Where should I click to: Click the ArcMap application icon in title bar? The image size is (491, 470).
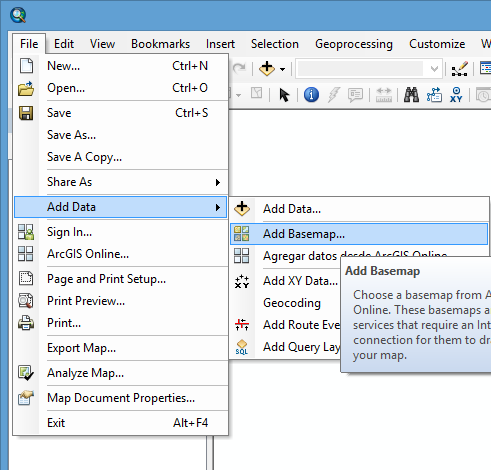click(x=18, y=15)
